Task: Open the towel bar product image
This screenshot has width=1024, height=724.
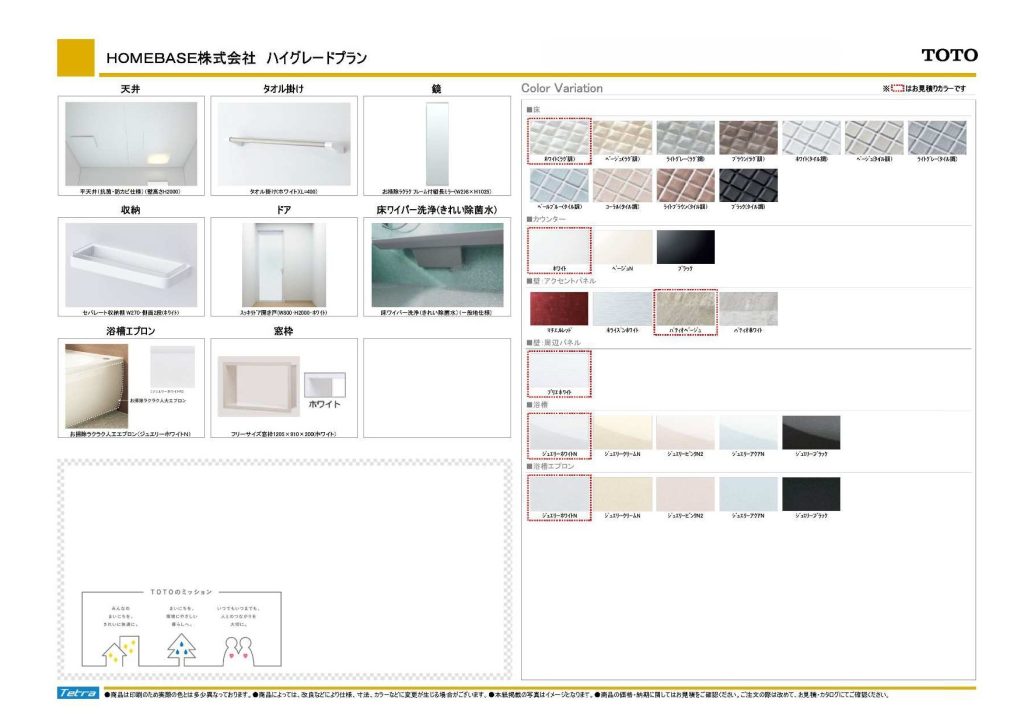Action: 284,143
